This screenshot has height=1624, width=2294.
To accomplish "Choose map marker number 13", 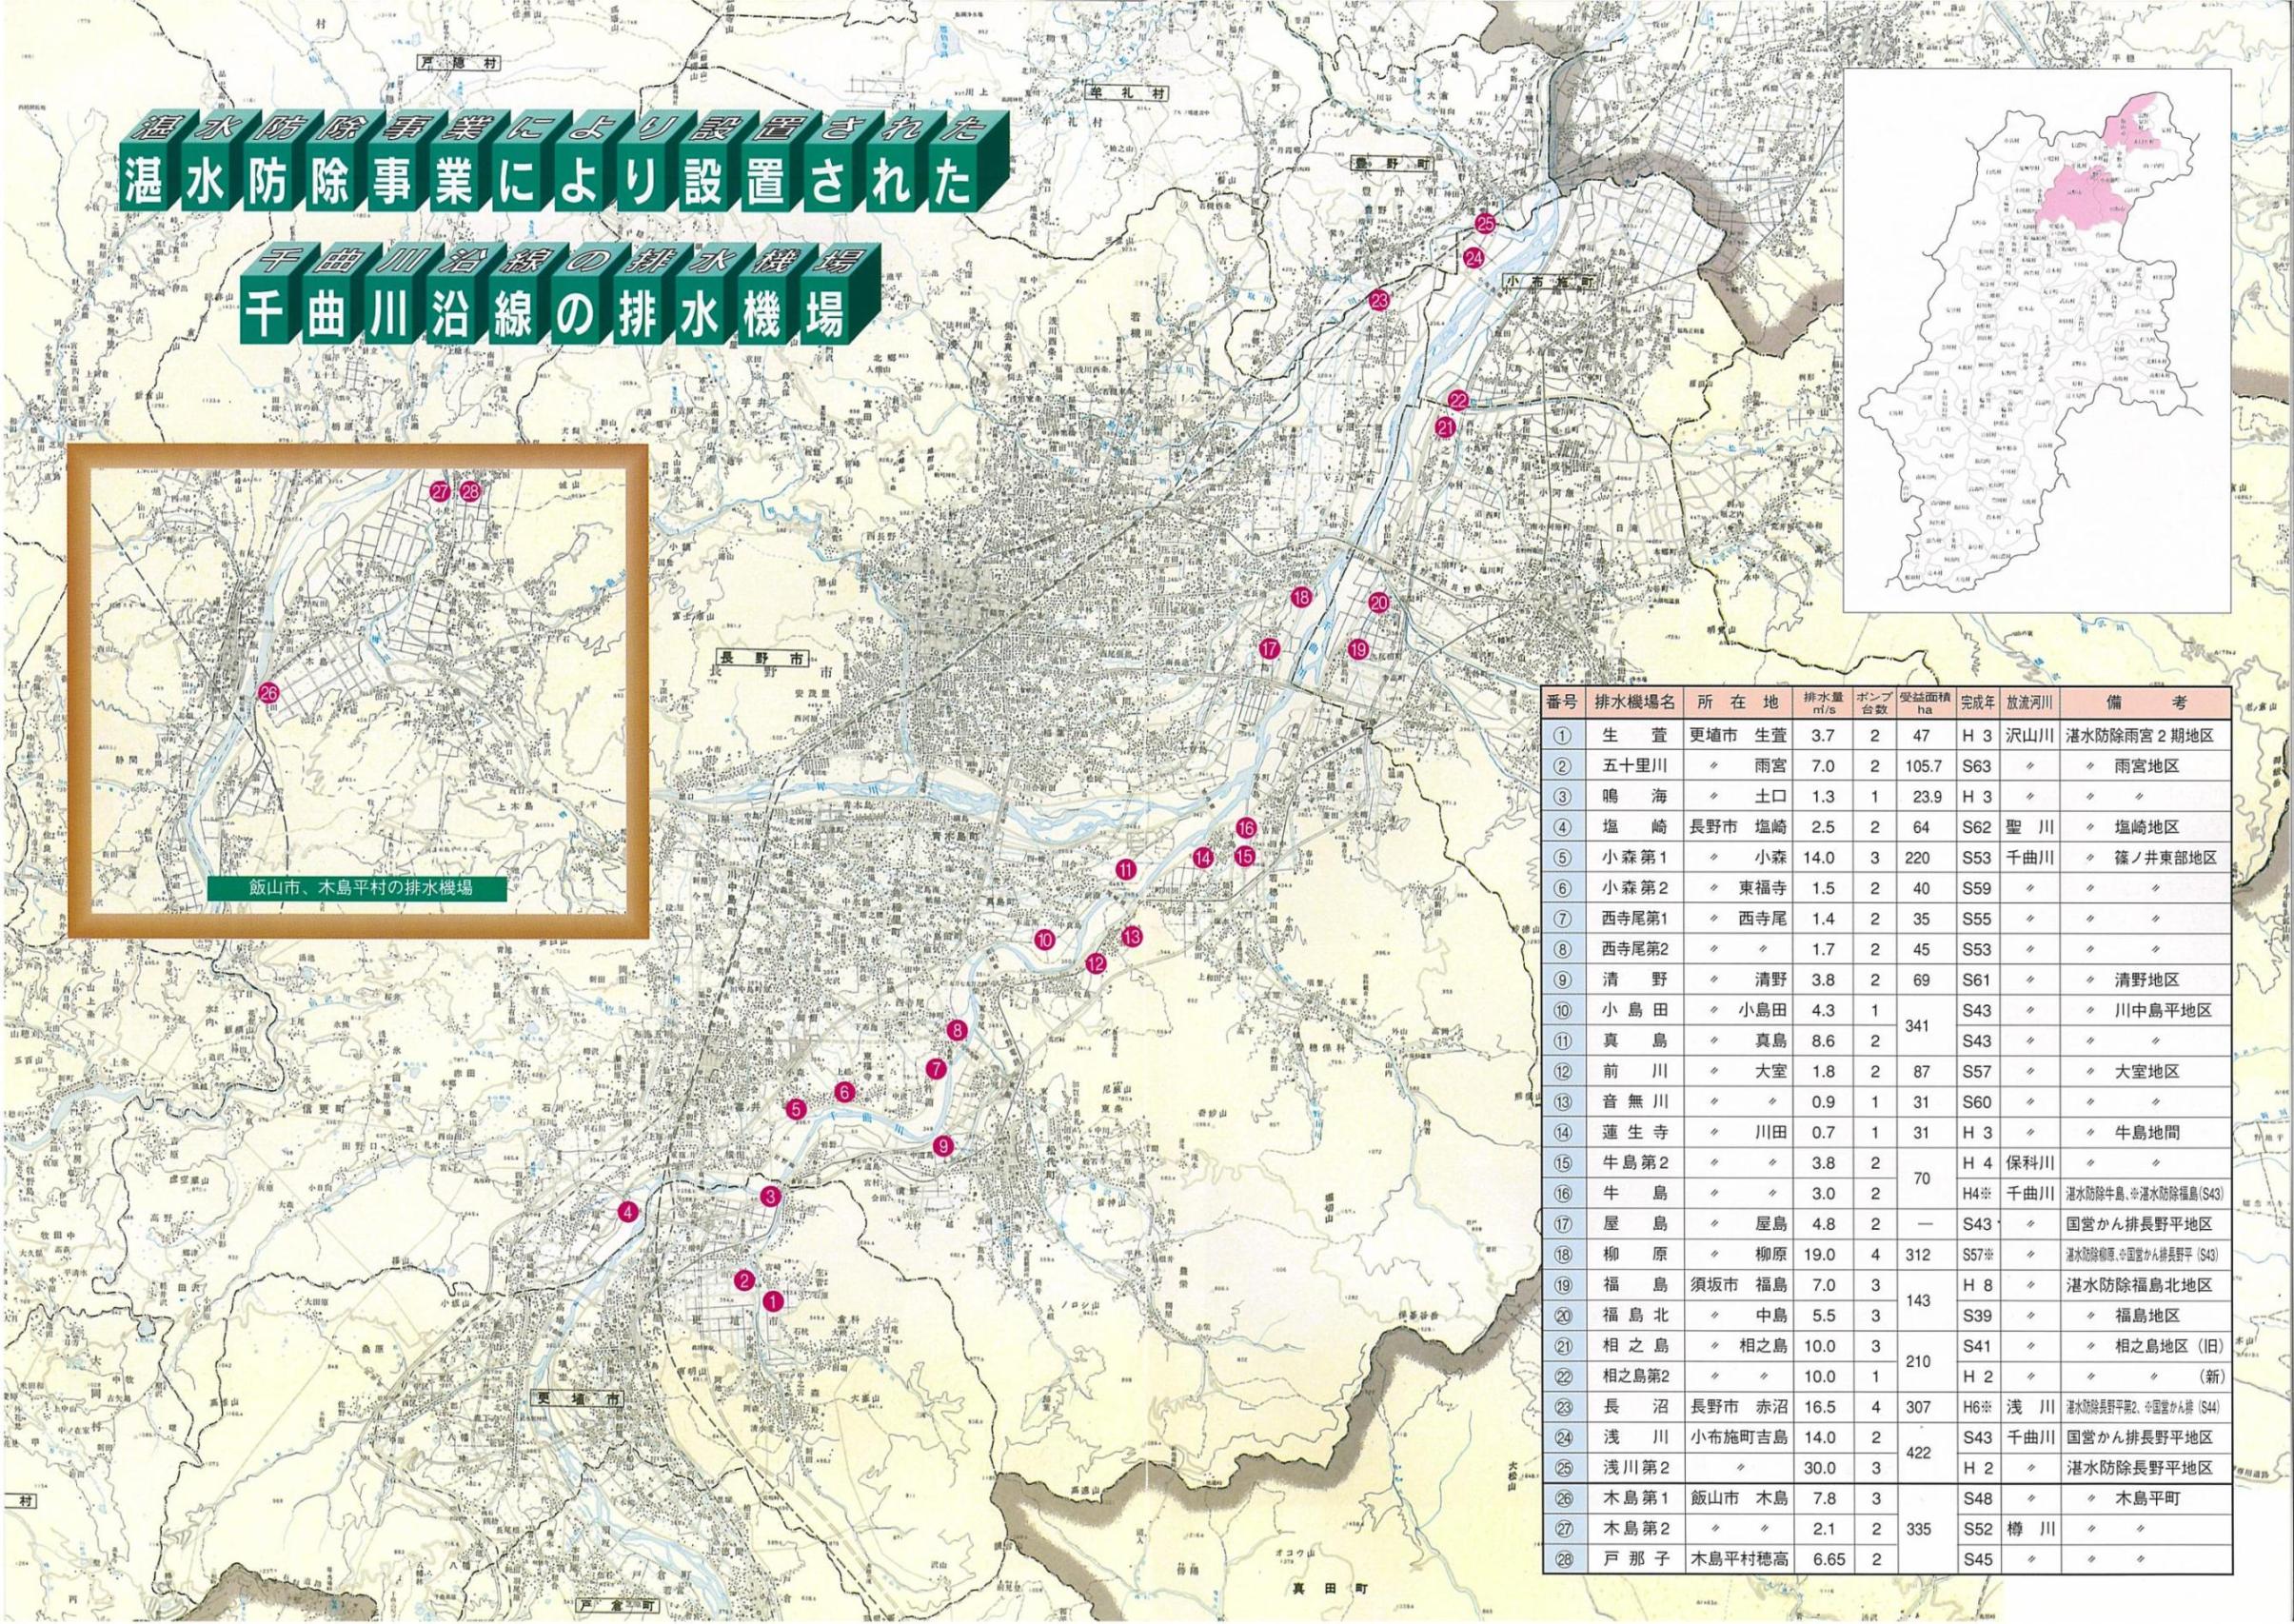I will tap(1131, 937).
